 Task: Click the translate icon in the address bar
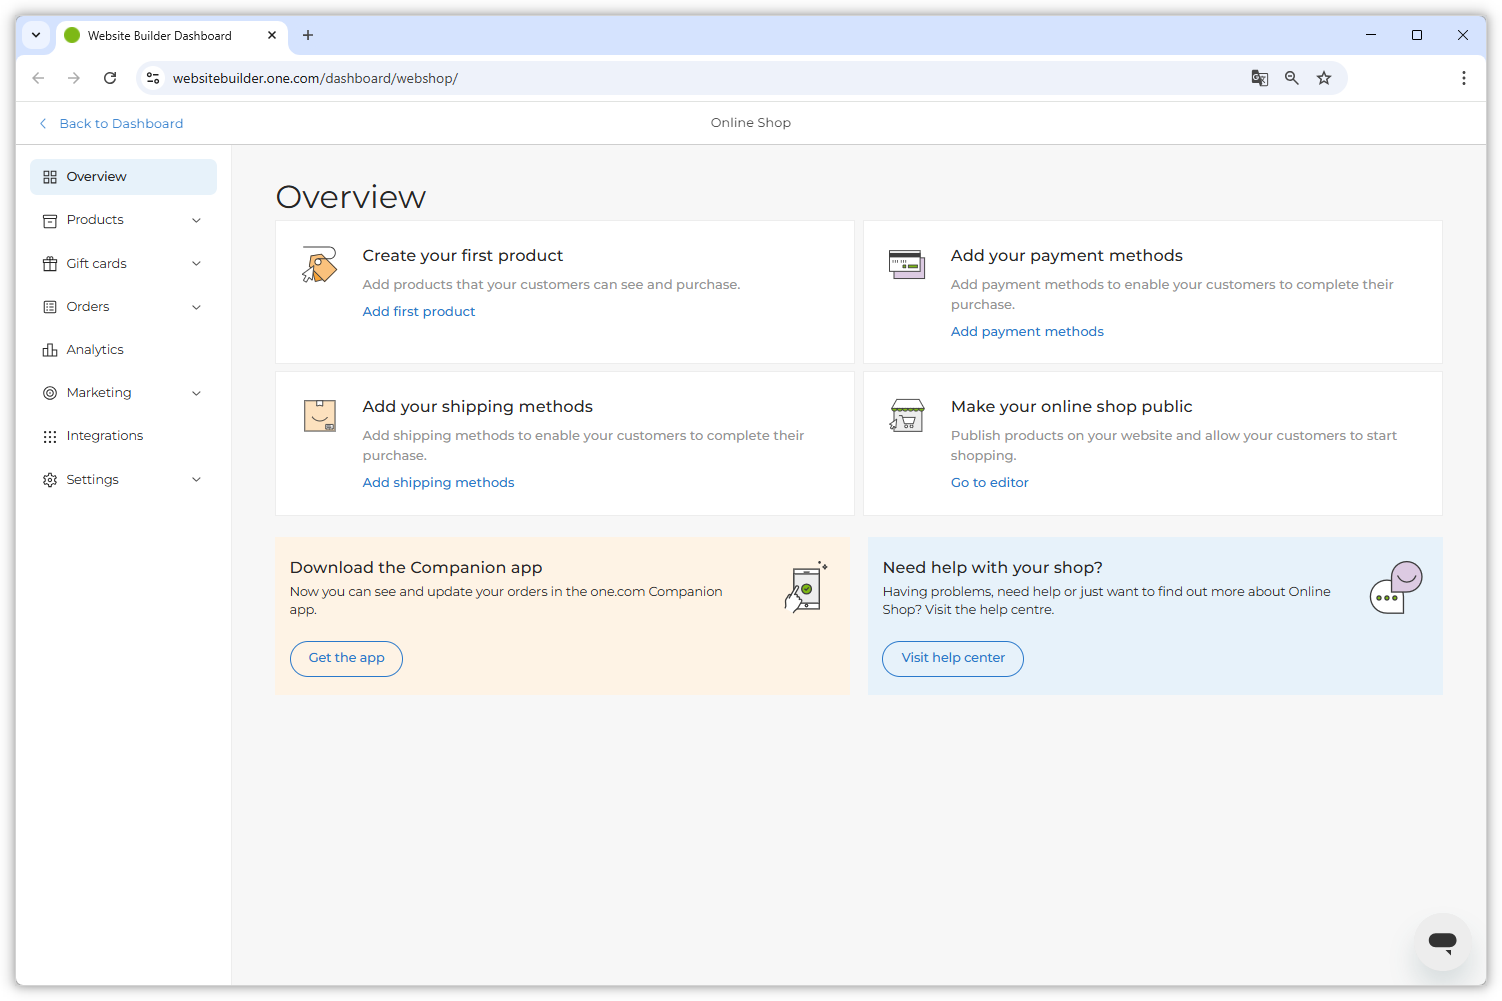tap(1259, 77)
